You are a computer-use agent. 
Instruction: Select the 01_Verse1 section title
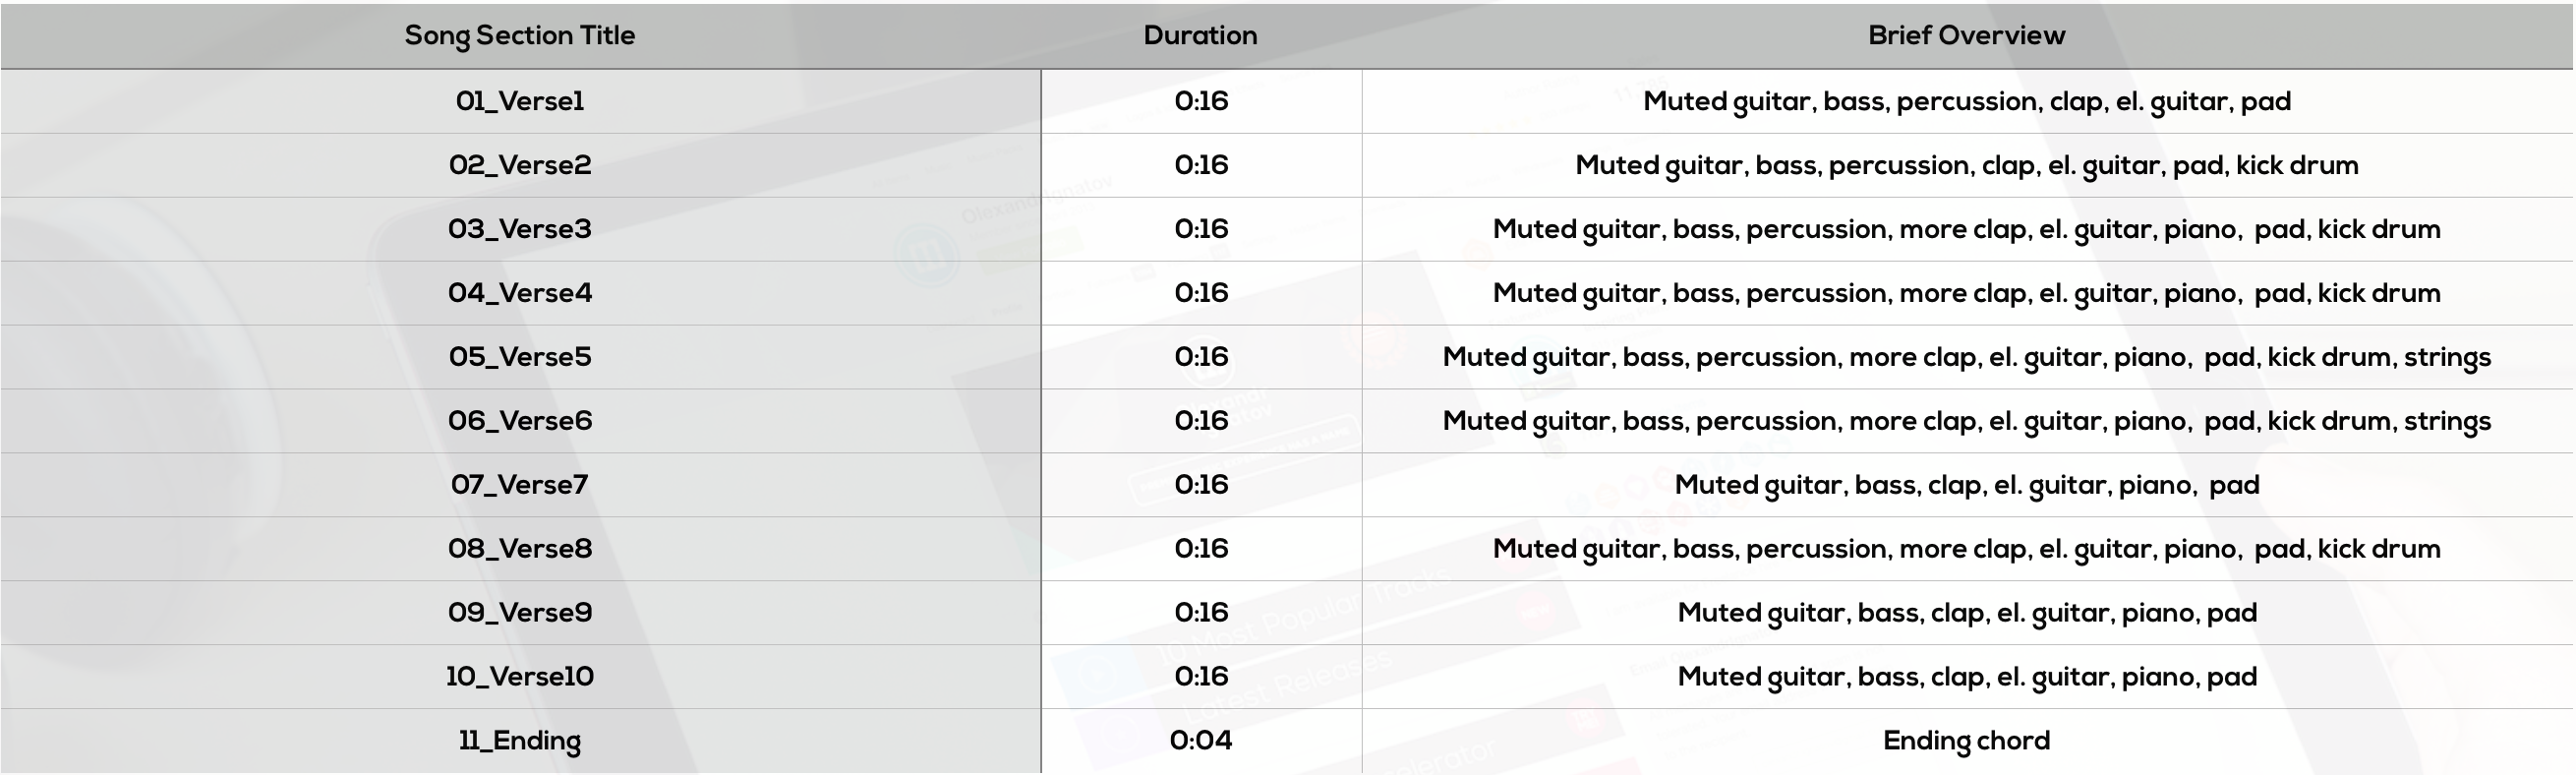[519, 101]
